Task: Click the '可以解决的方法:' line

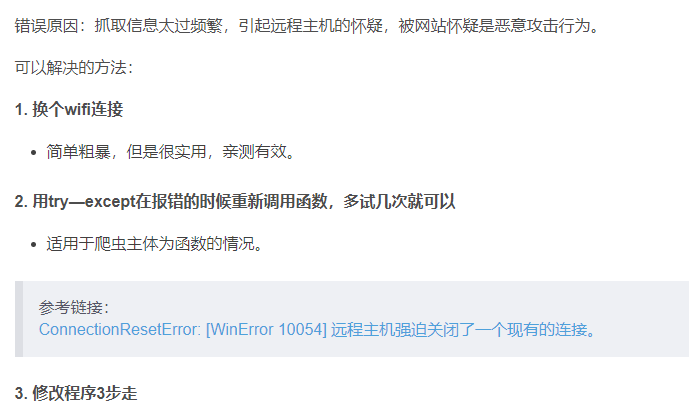Action: pos(74,68)
